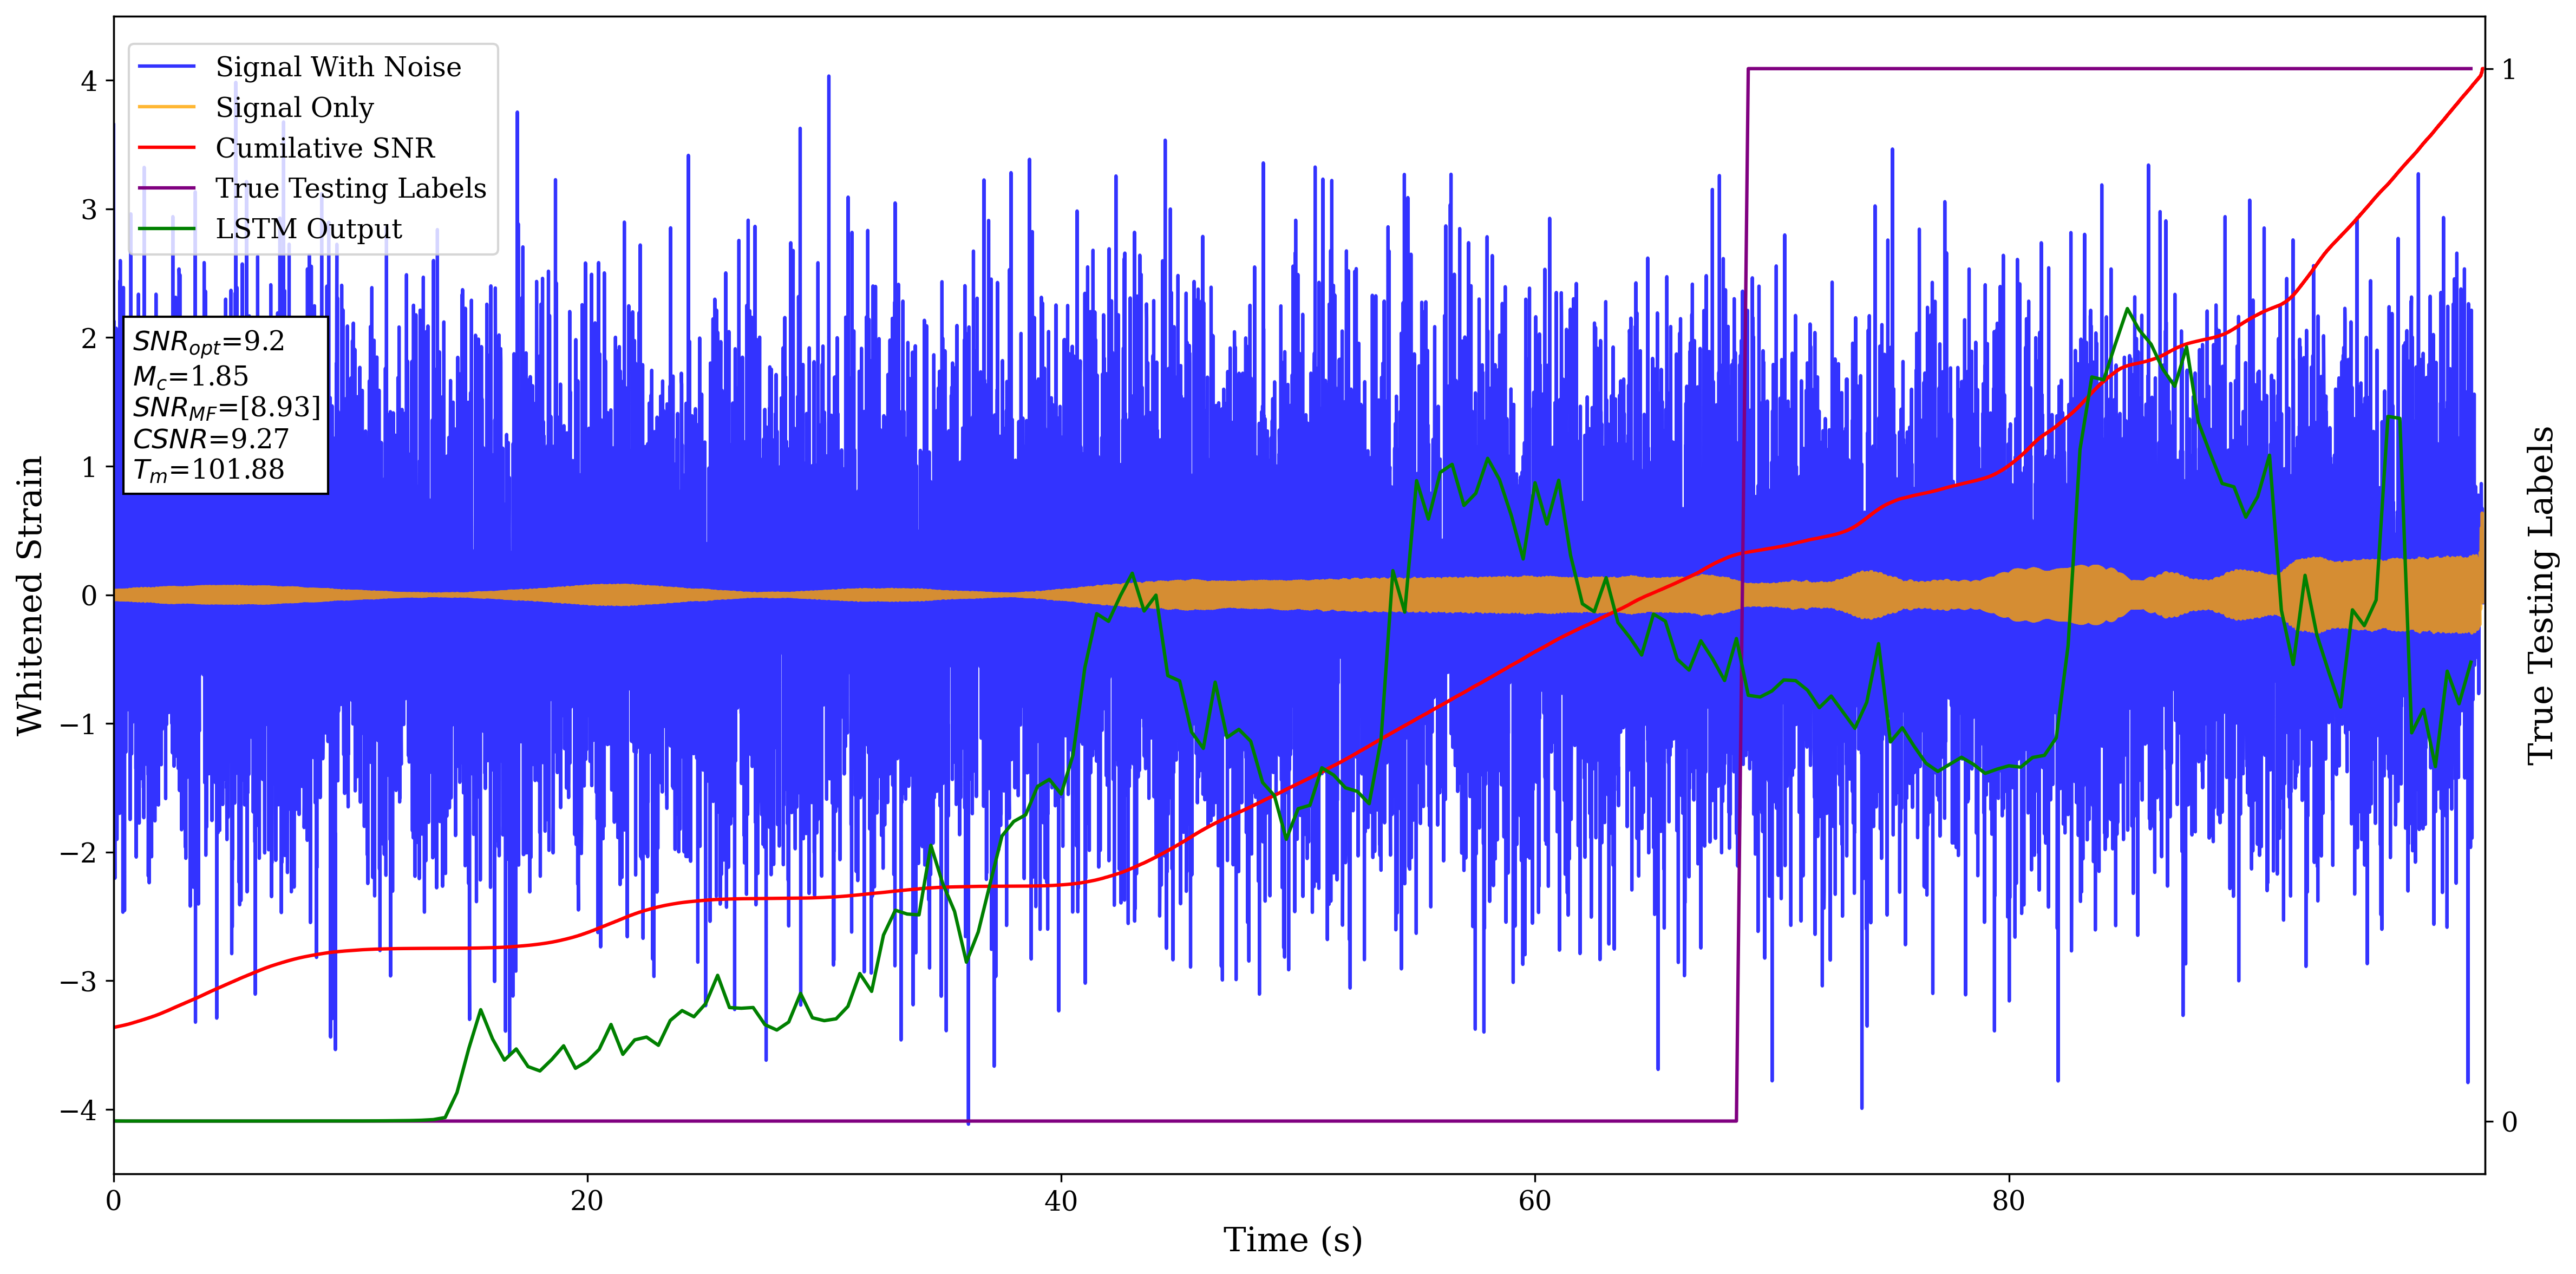Click the Cumilative SNR legend text
Screen dimensions: 2576x1274
(x=325, y=148)
